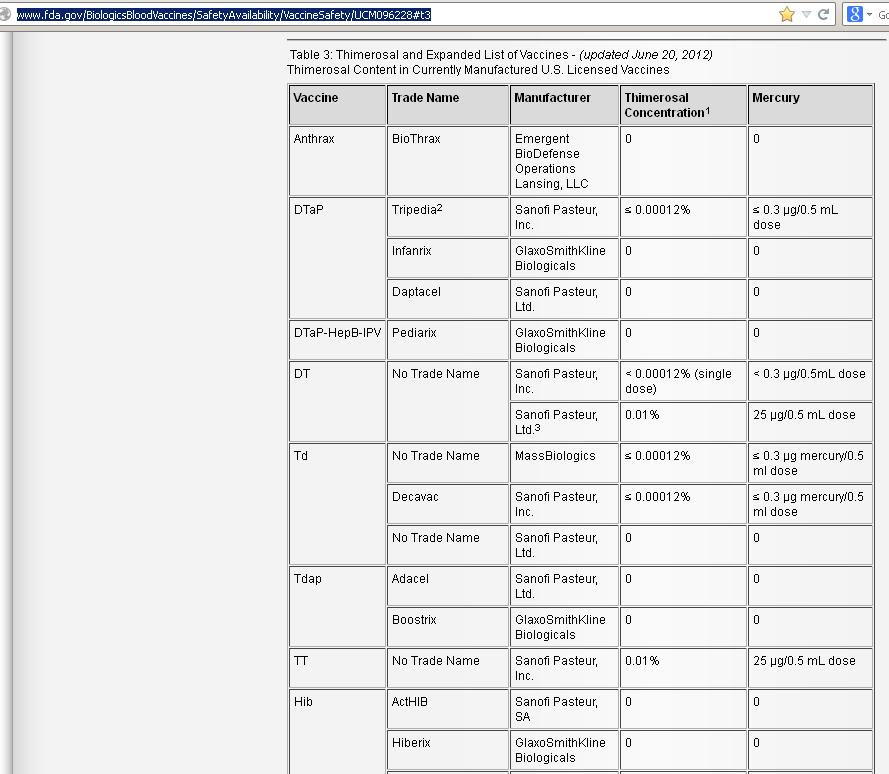Click the Google search engine icon
Image resolution: width=889 pixels, height=774 pixels.
click(x=854, y=14)
